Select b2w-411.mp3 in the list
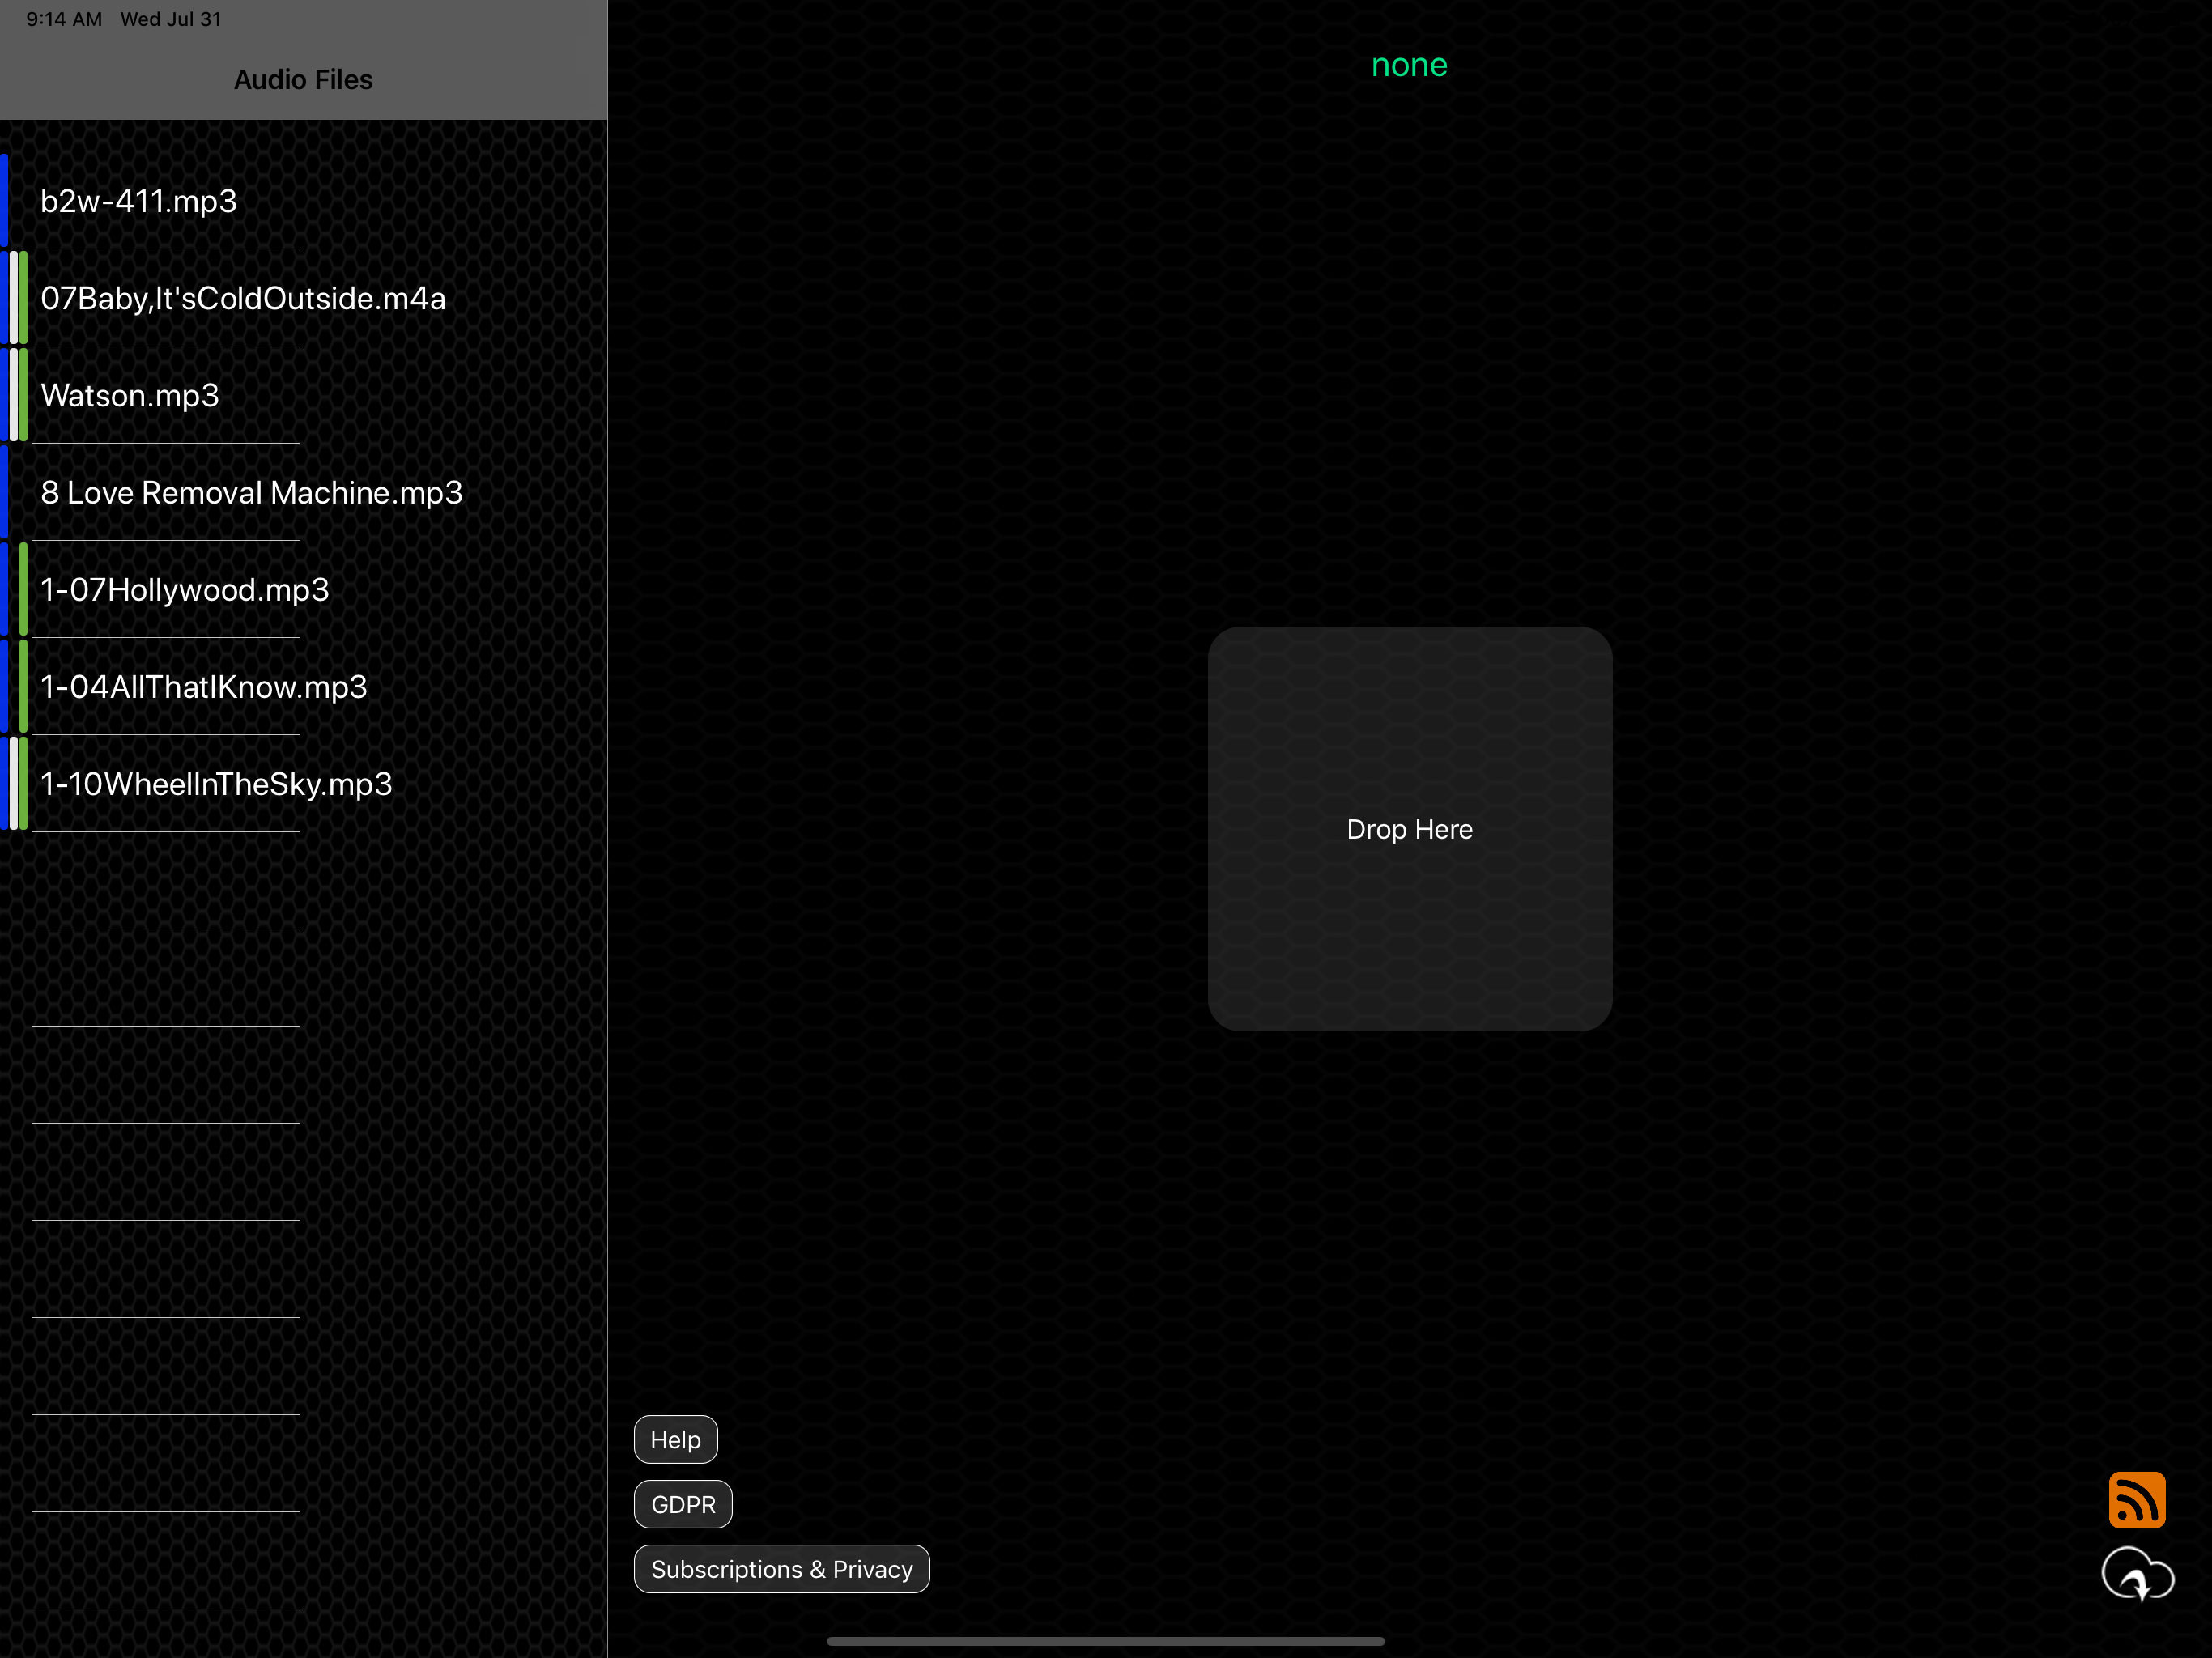Viewport: 2212px width, 1658px height. (304, 201)
